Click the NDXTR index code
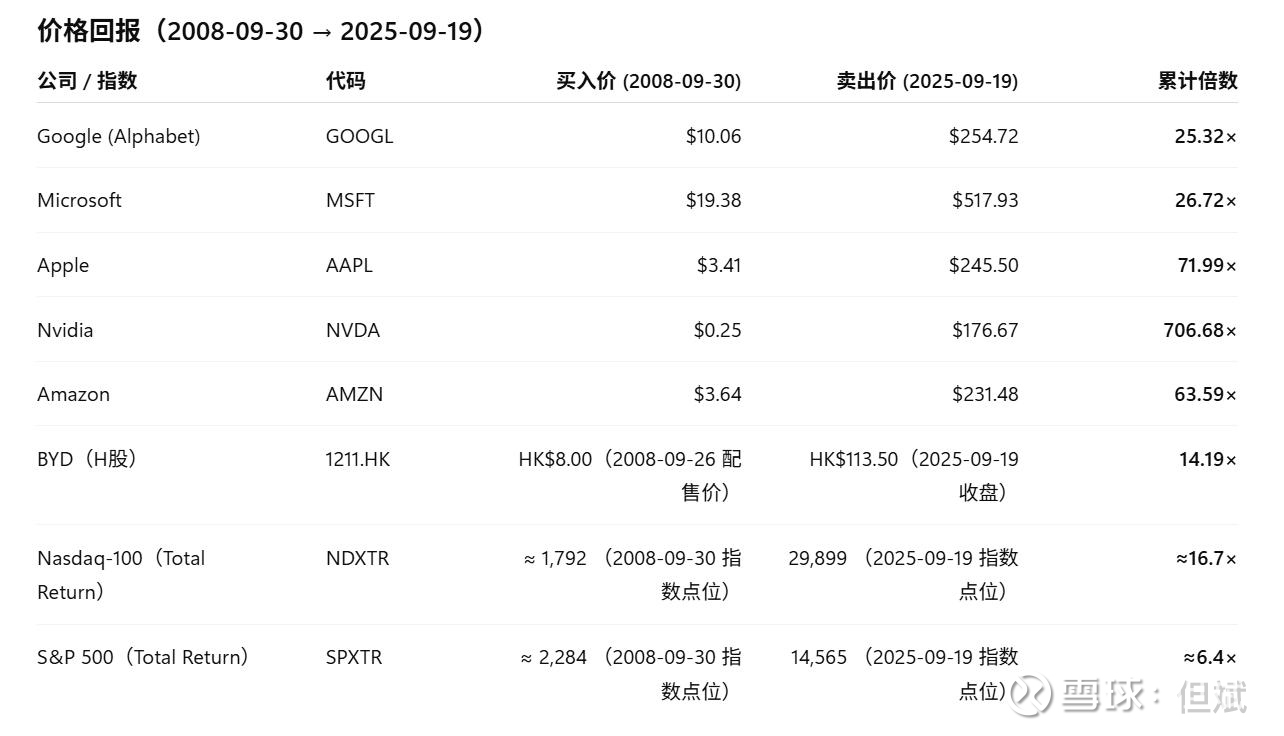 click(357, 558)
